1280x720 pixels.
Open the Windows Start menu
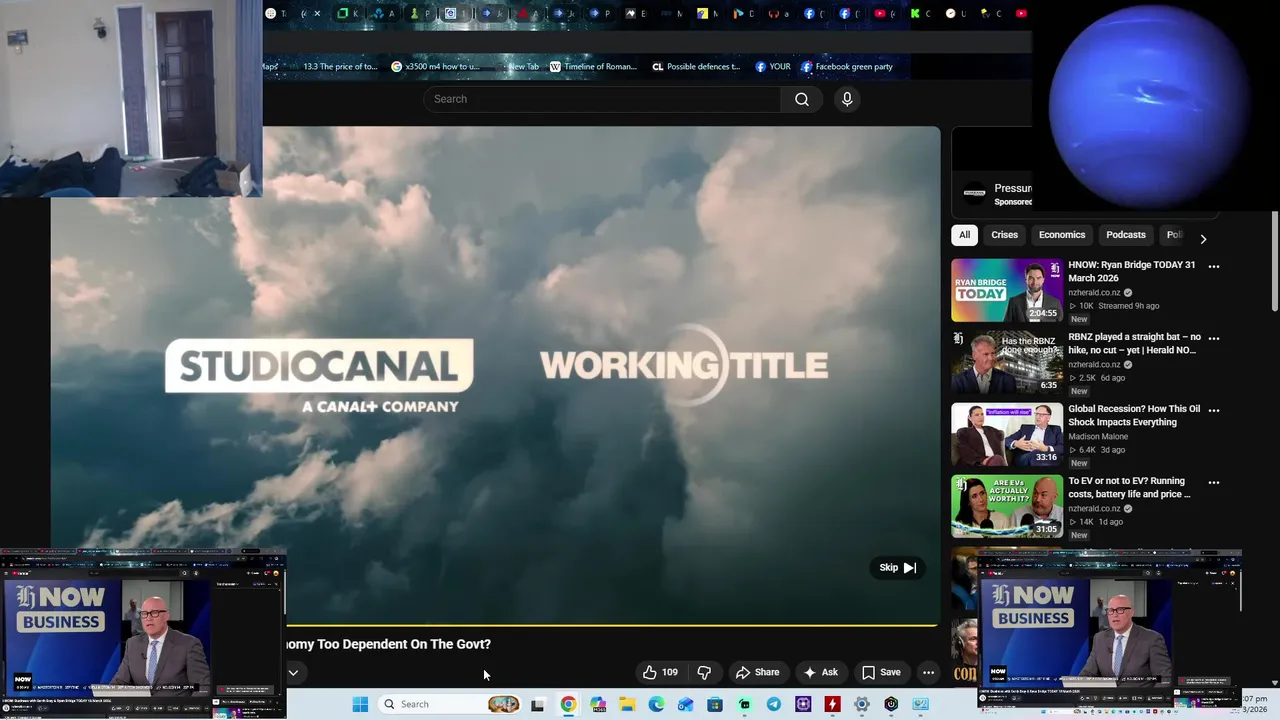tap(360, 704)
